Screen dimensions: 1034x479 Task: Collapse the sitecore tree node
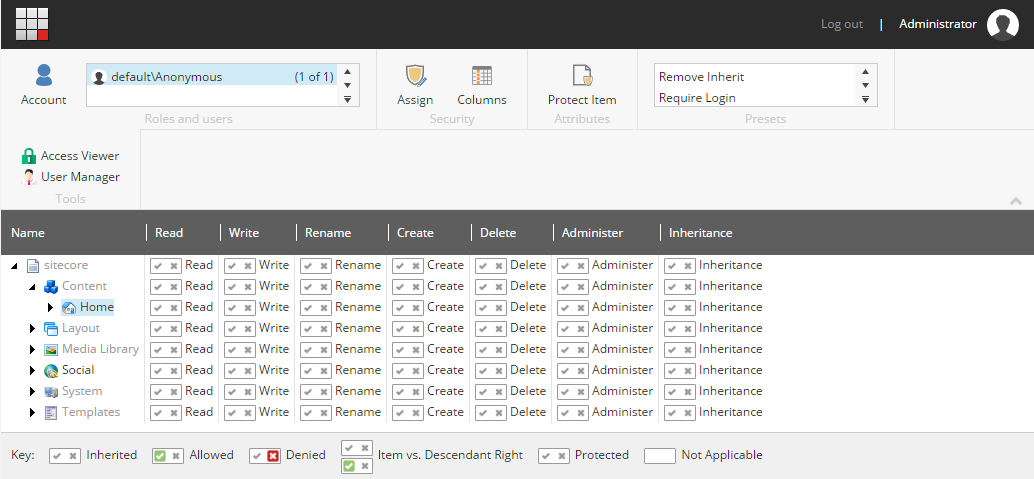click(15, 266)
